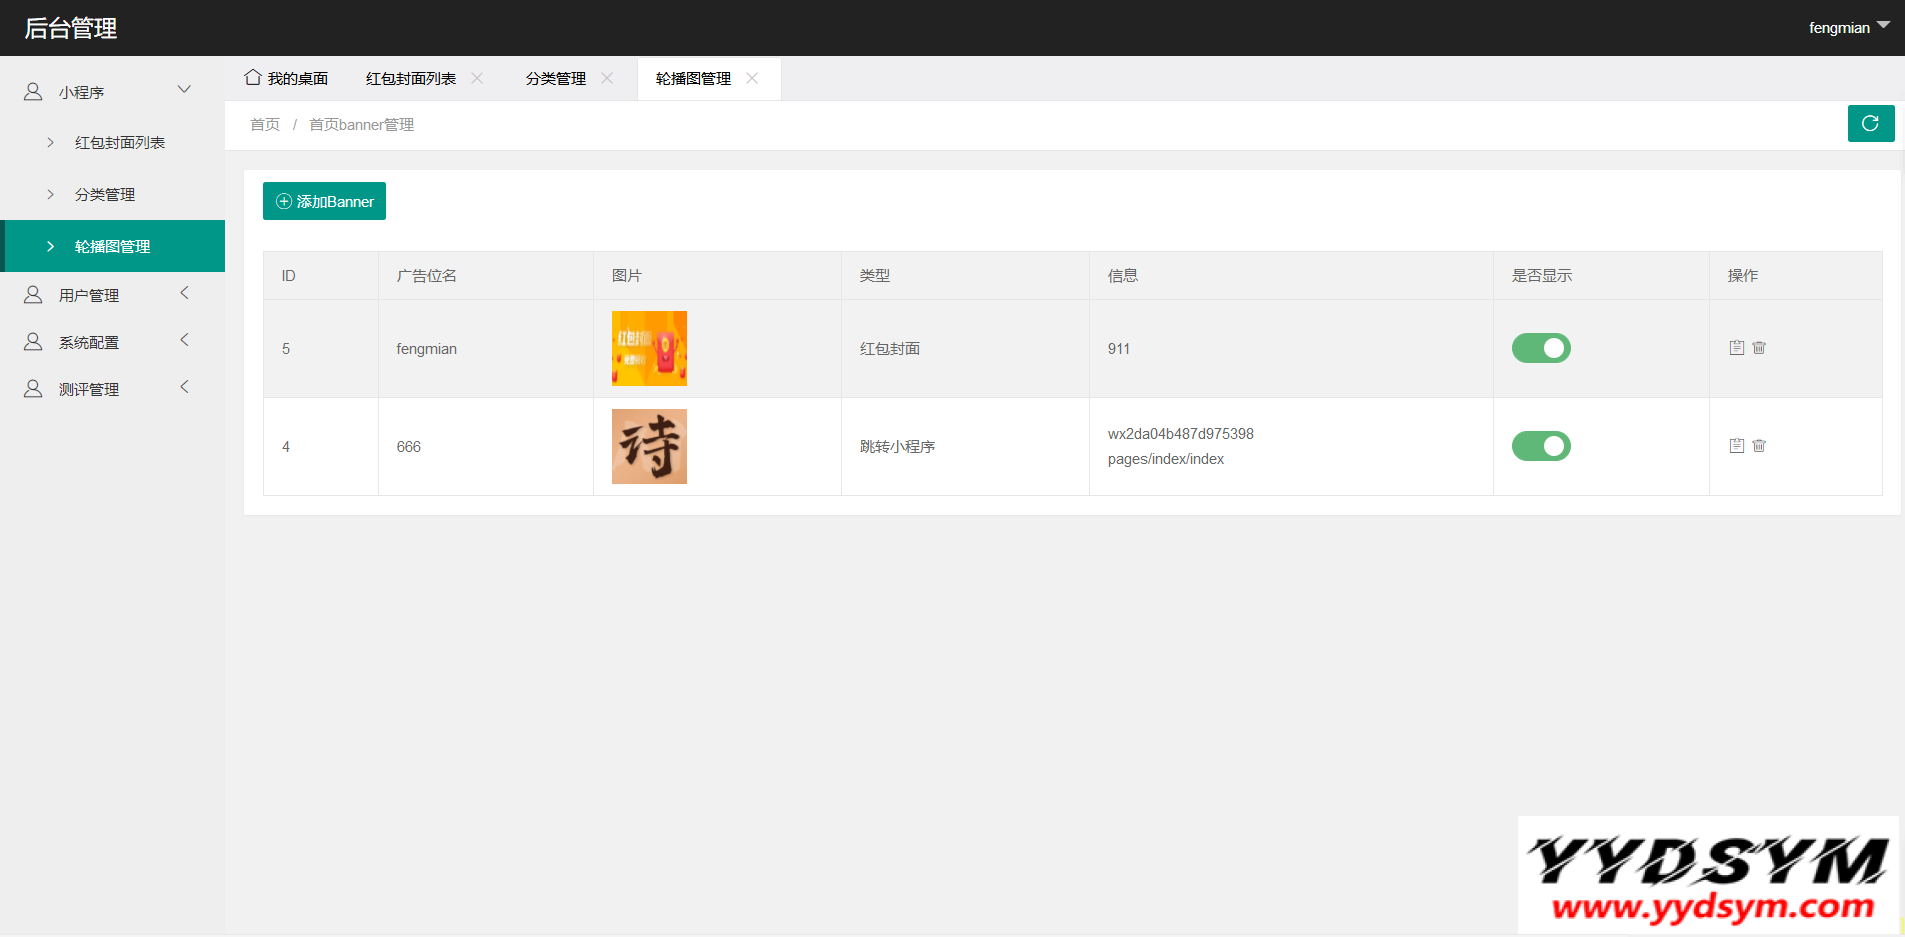Close the 分类管理 tab

607,78
